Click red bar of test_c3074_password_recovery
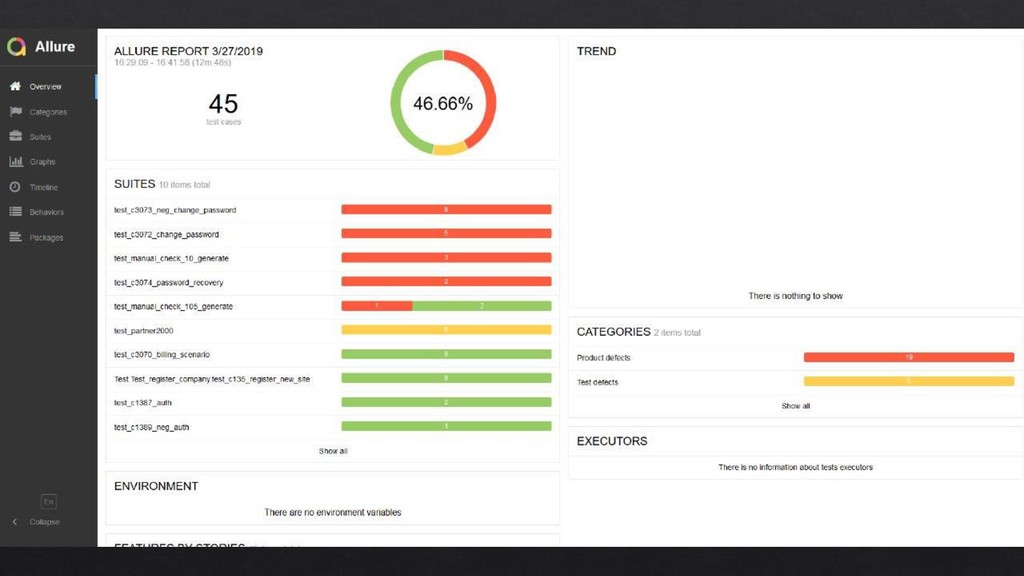This screenshot has height=576, width=1024. click(x=446, y=281)
